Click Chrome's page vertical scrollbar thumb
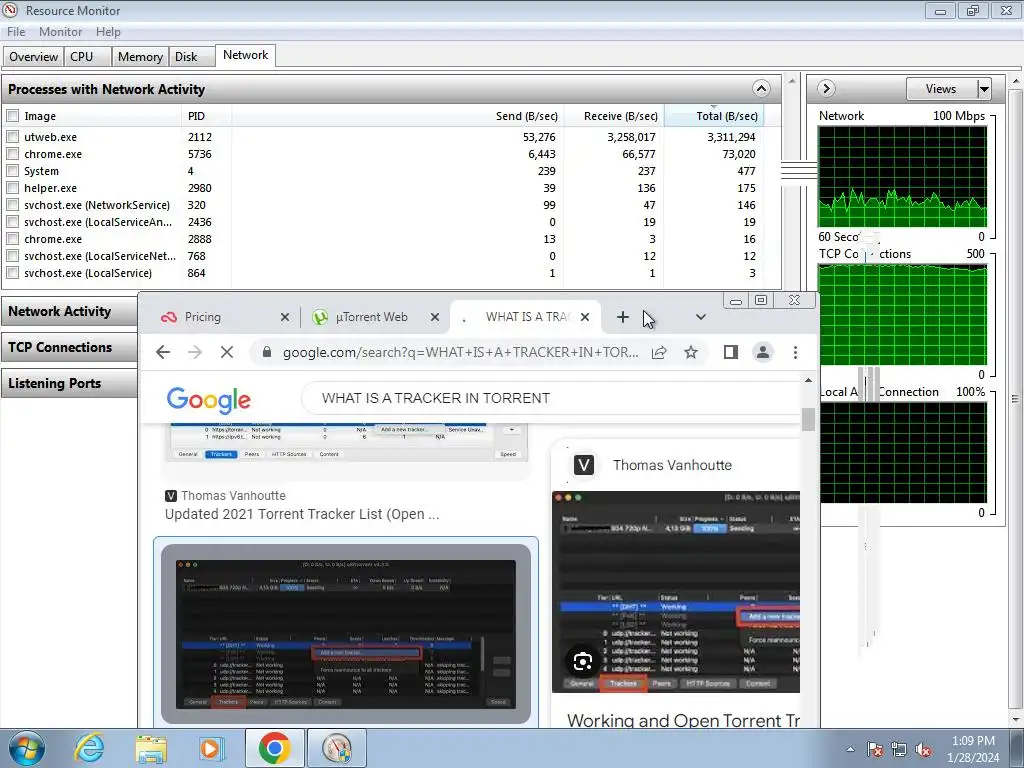This screenshot has height=768, width=1024. (808, 419)
